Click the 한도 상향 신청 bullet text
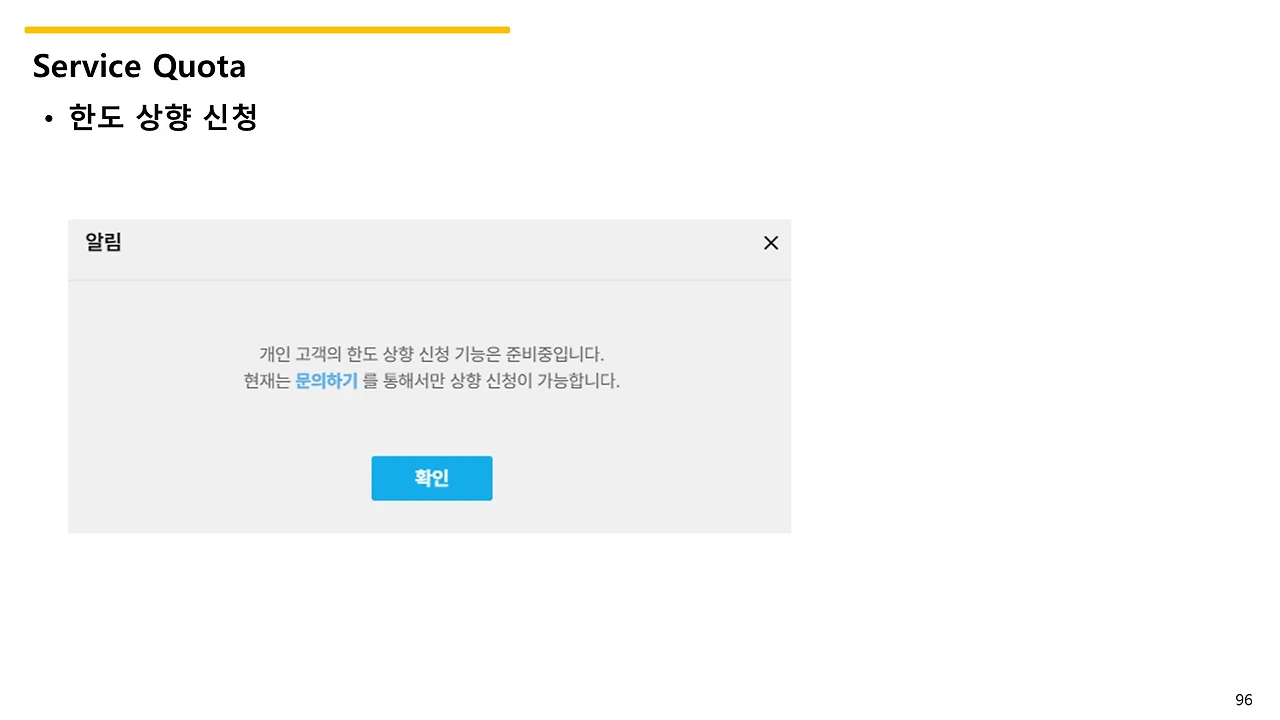The width and height of the screenshot is (1280, 720). [163, 118]
